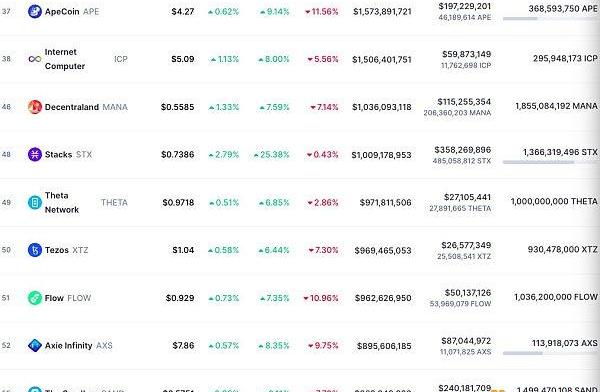
Task: Click Stacks market cap value $1,009,178,953
Action: point(382,155)
